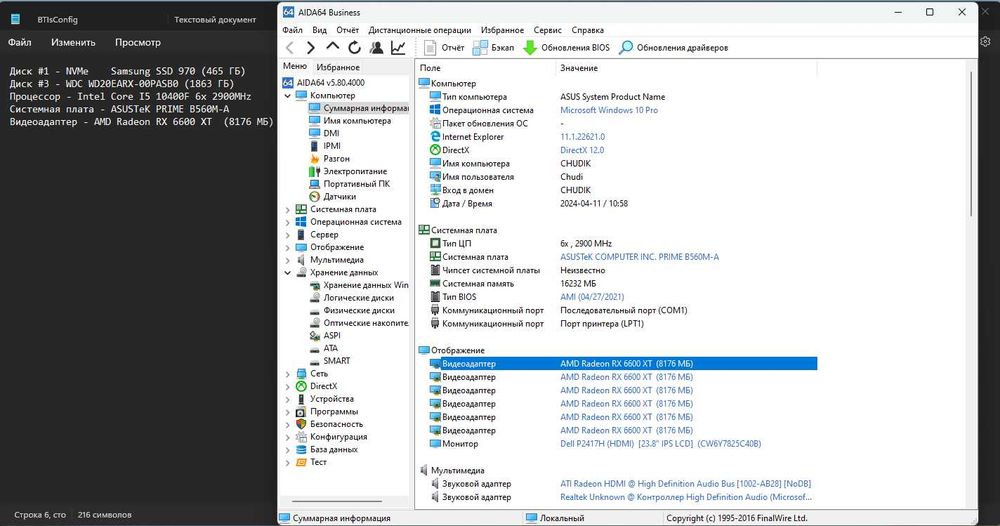Collapse the Компьютер tree node
1000x526 pixels.
[x=288, y=96]
